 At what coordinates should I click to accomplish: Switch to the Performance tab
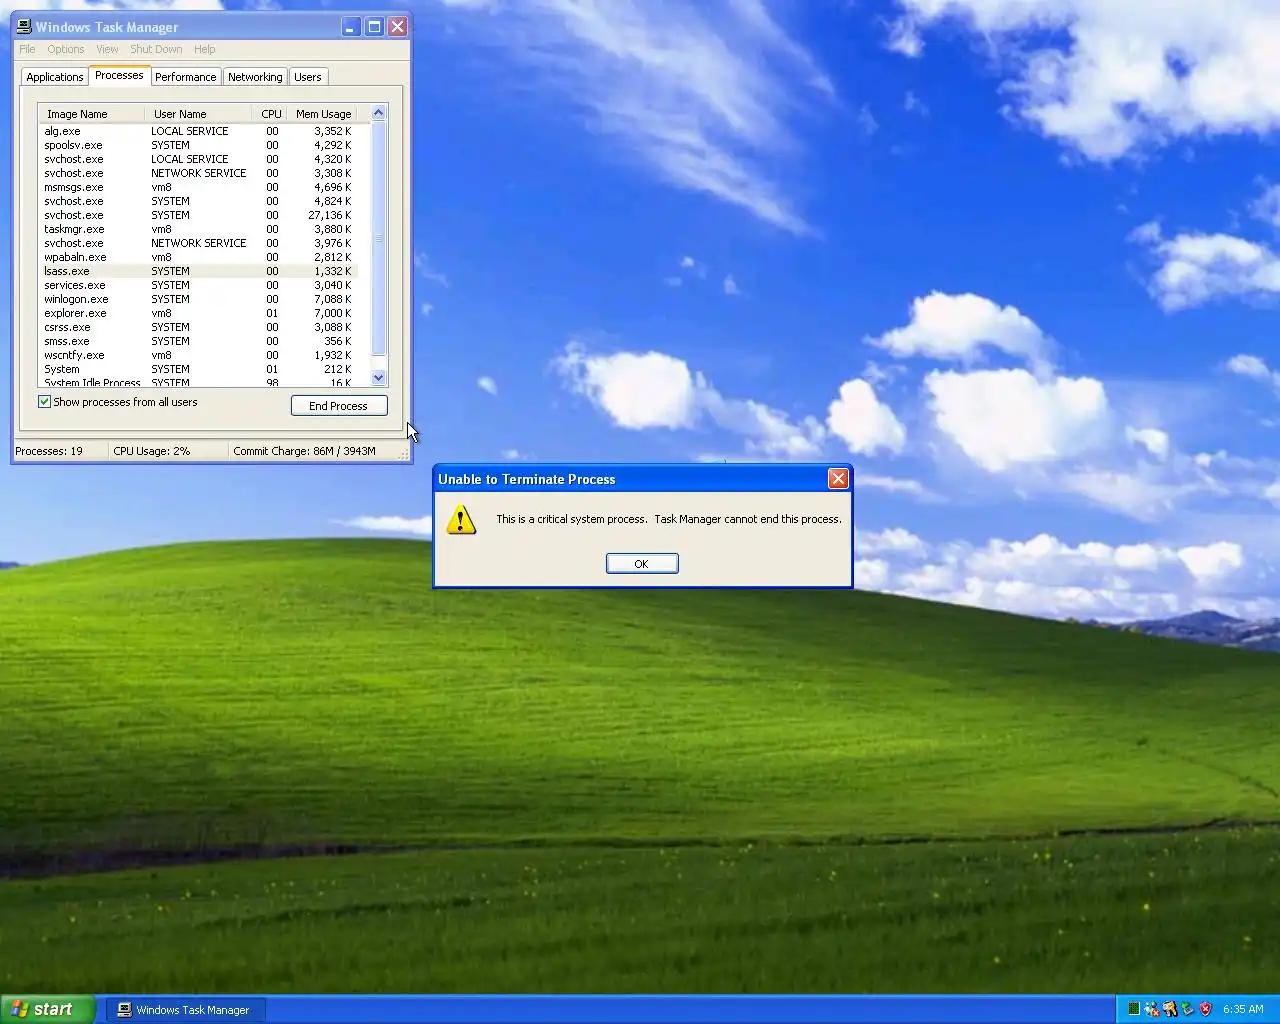[185, 77]
